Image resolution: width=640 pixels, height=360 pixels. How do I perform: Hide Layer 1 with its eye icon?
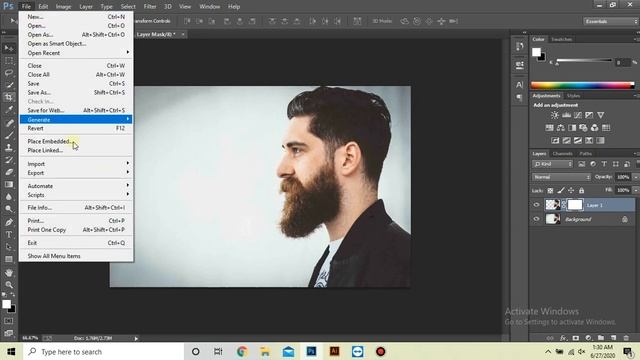(x=536, y=205)
